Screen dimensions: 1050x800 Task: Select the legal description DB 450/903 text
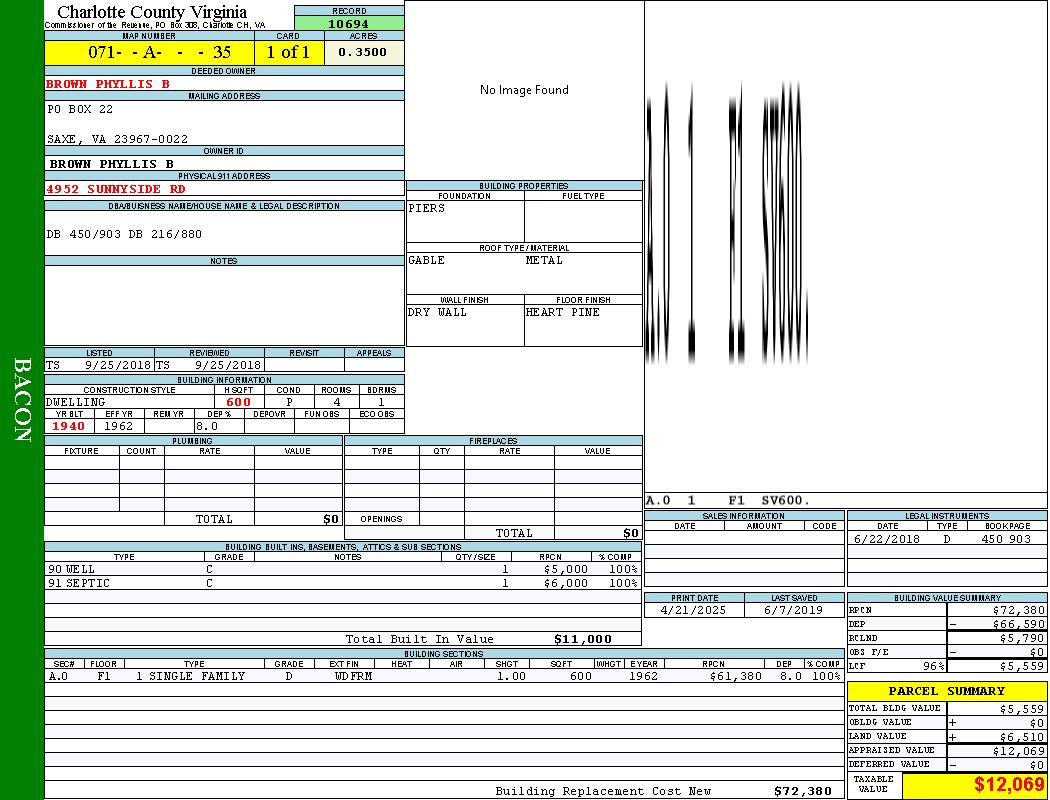124,234
